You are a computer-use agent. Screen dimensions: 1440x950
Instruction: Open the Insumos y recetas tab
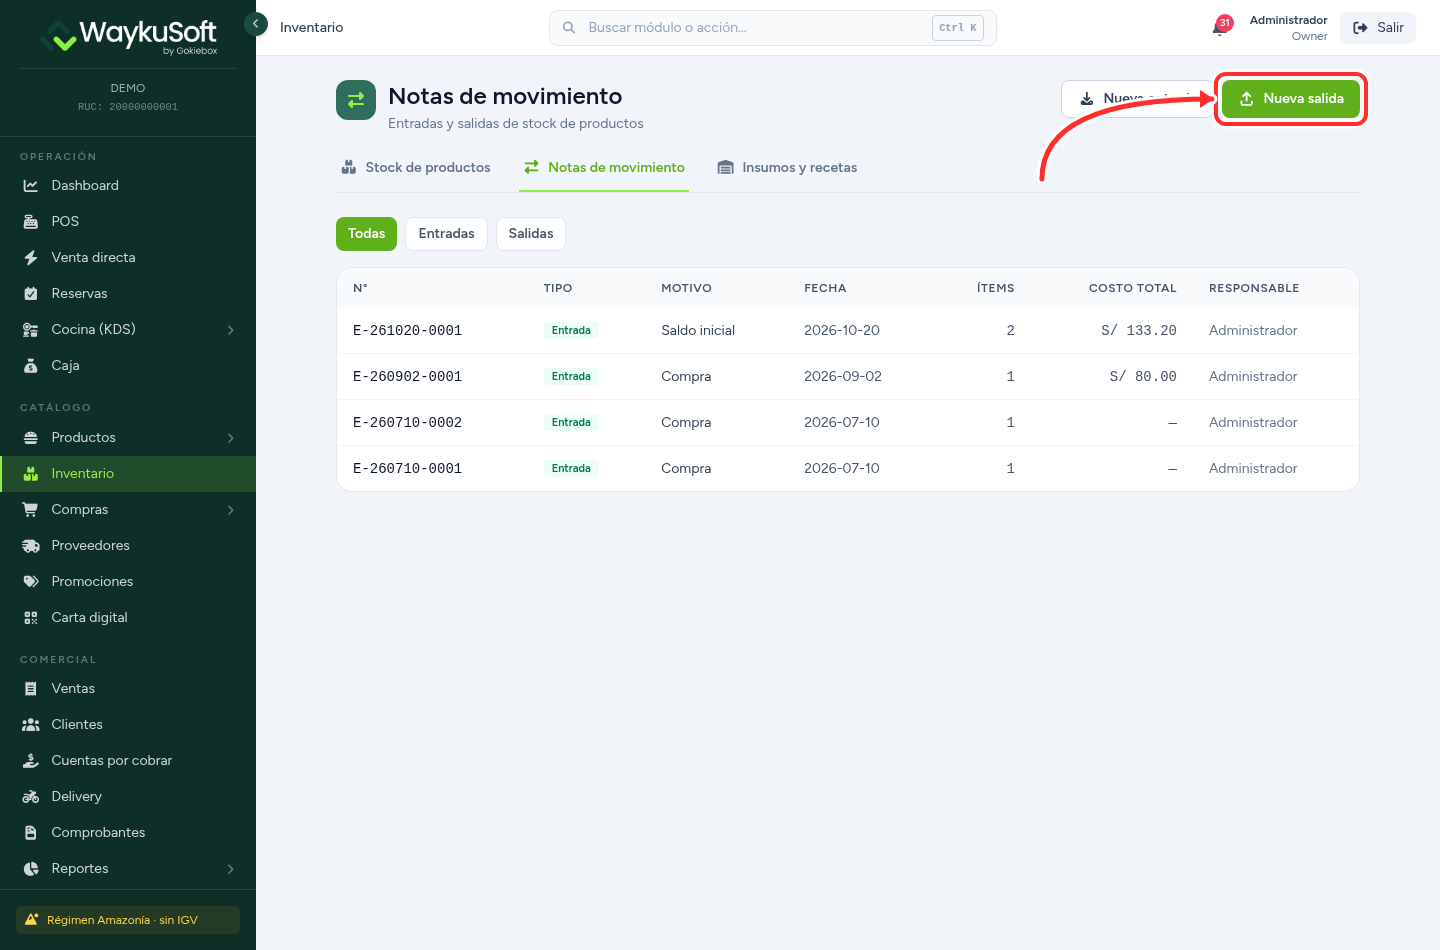pos(787,168)
